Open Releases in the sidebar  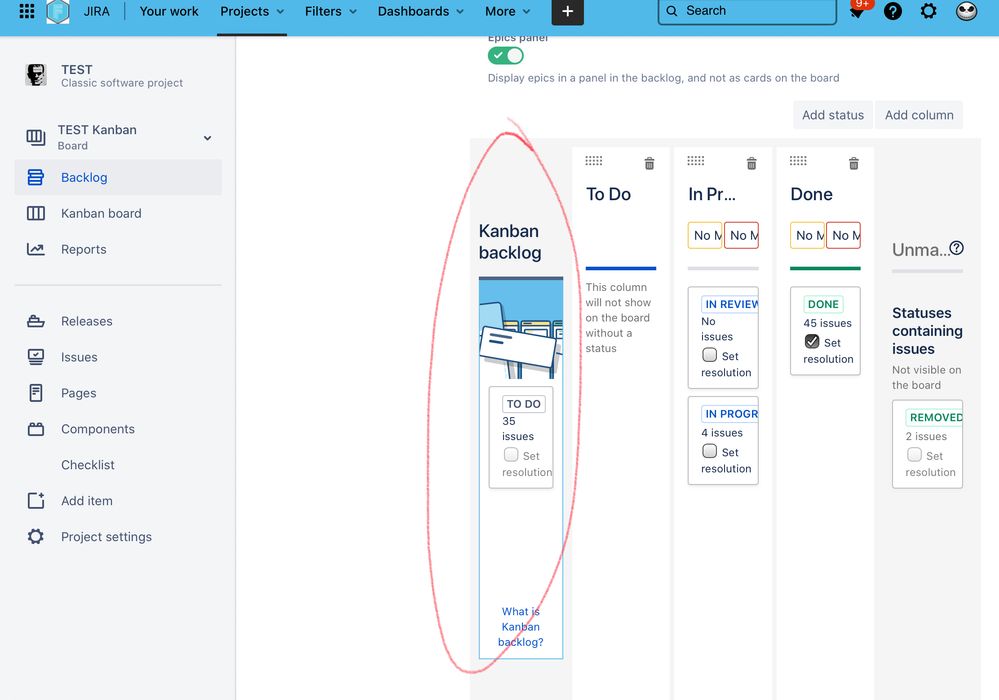coord(119,321)
